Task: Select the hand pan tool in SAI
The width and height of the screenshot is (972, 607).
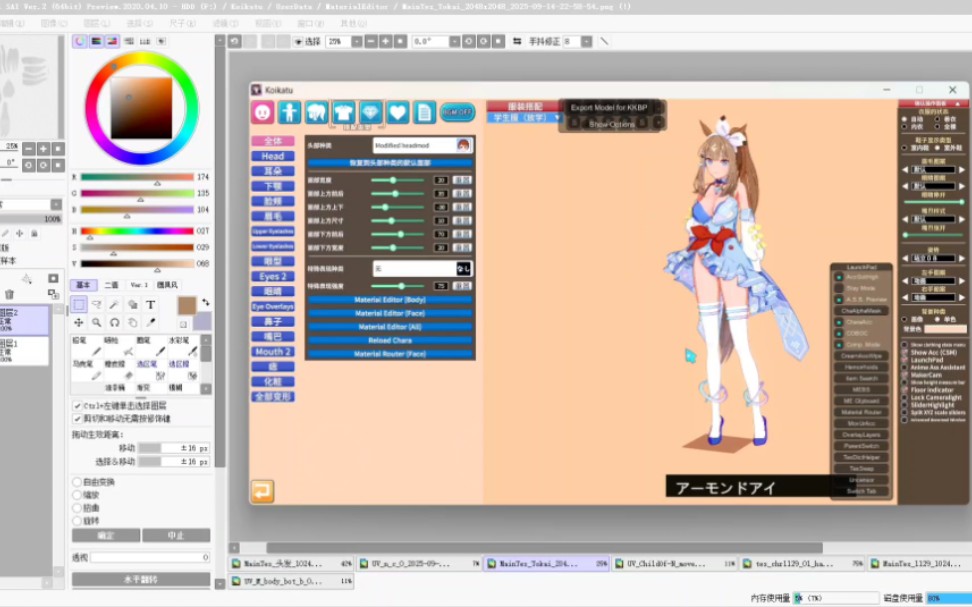Action: 133,322
